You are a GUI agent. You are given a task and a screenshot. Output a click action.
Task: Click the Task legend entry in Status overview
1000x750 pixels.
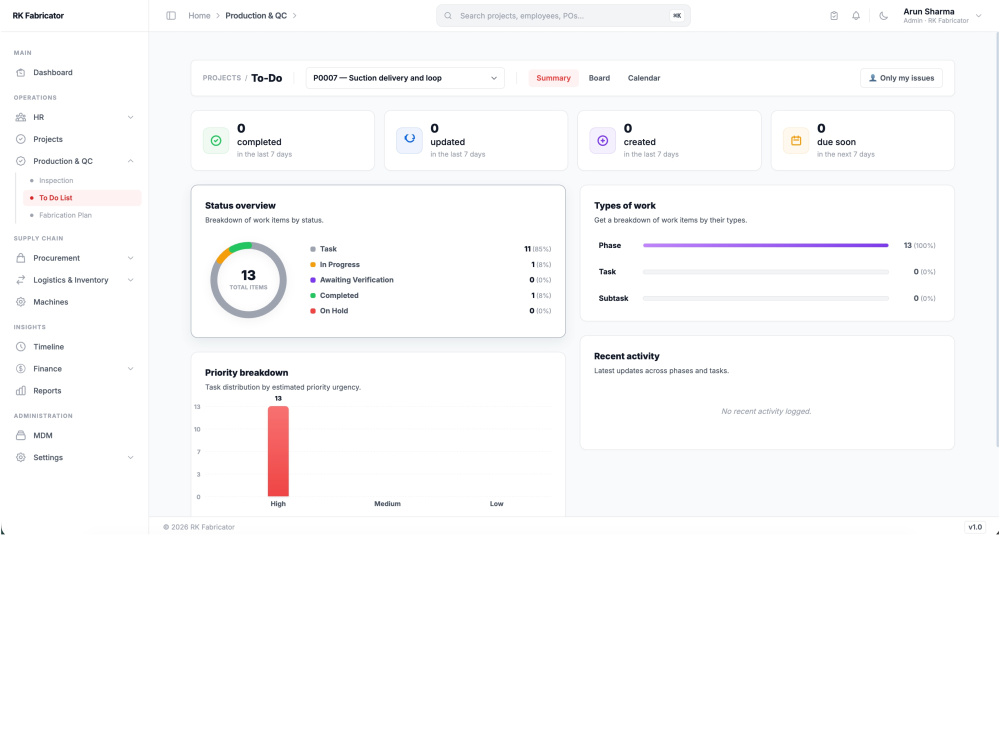point(430,249)
